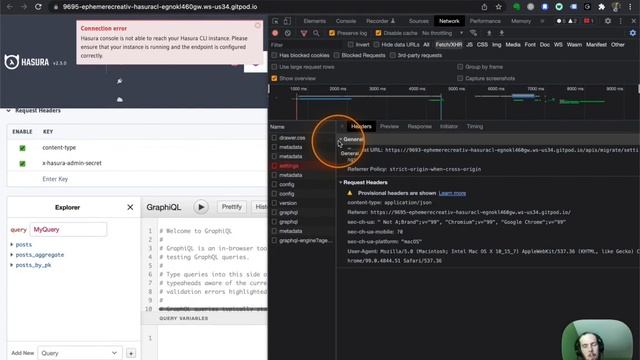Switch to the Elements tab
This screenshot has height=360, width=640.
click(315, 21)
